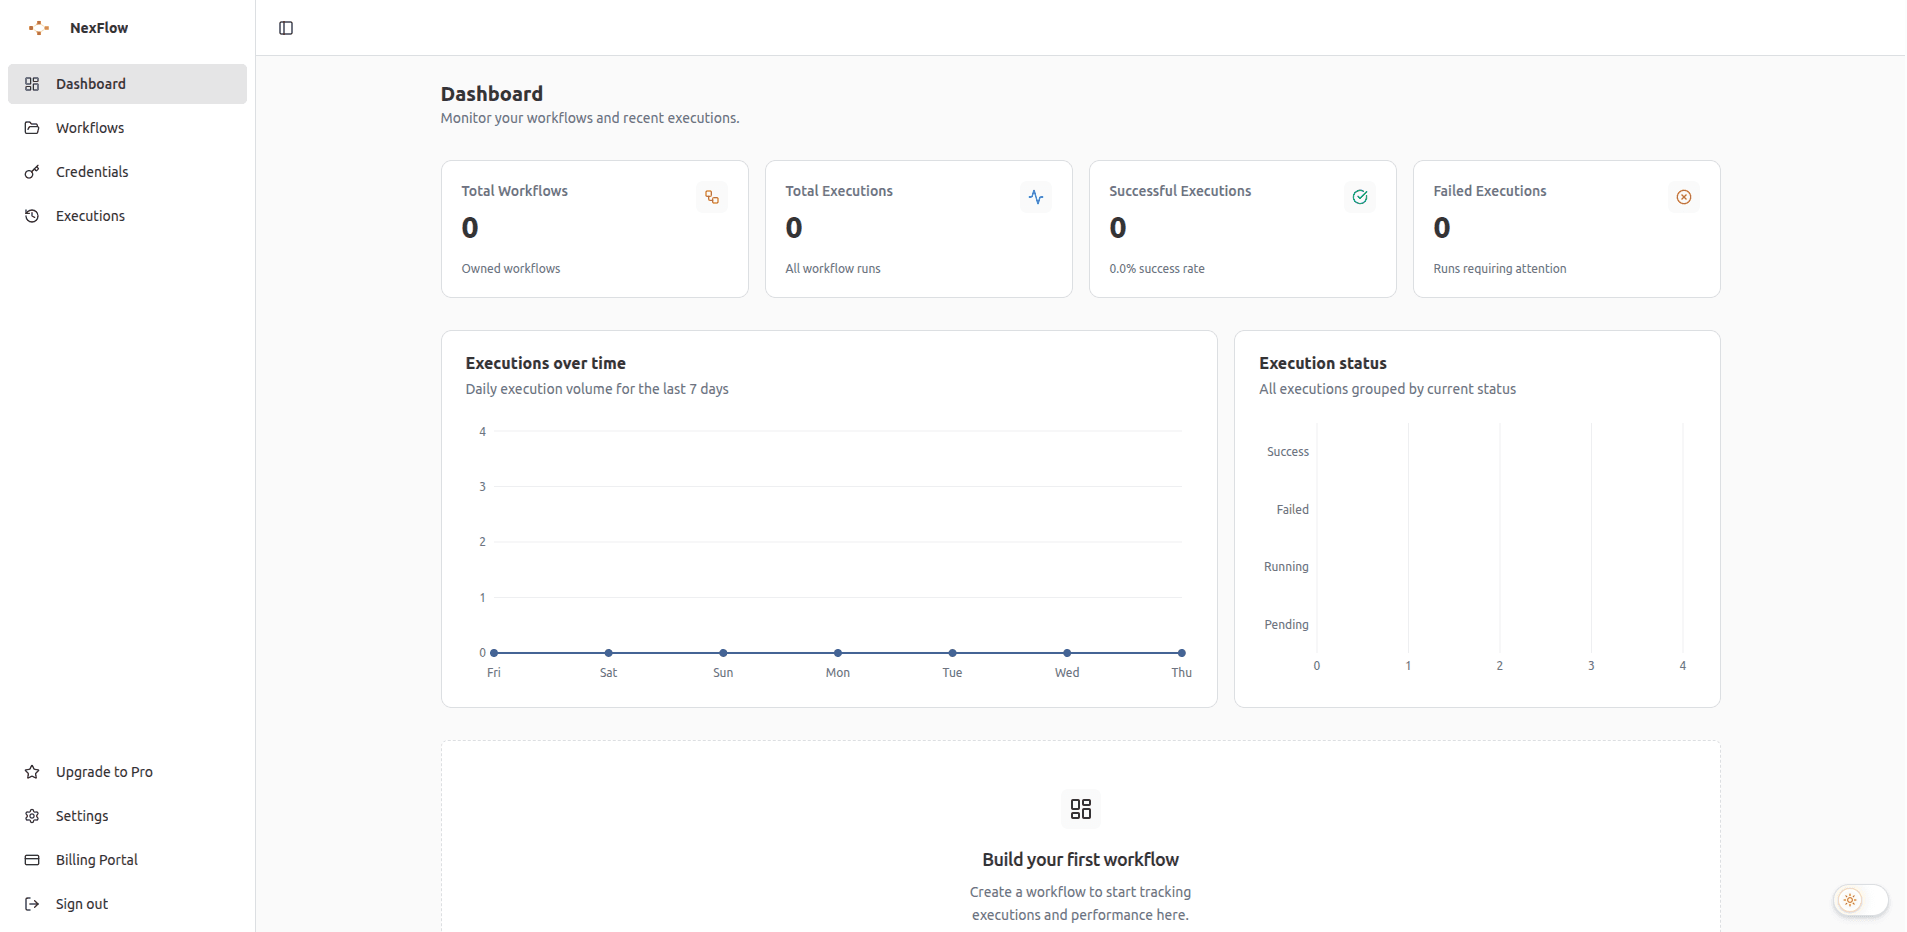This screenshot has height=932, width=1907.
Task: Click the Success status label
Action: pos(1288,452)
